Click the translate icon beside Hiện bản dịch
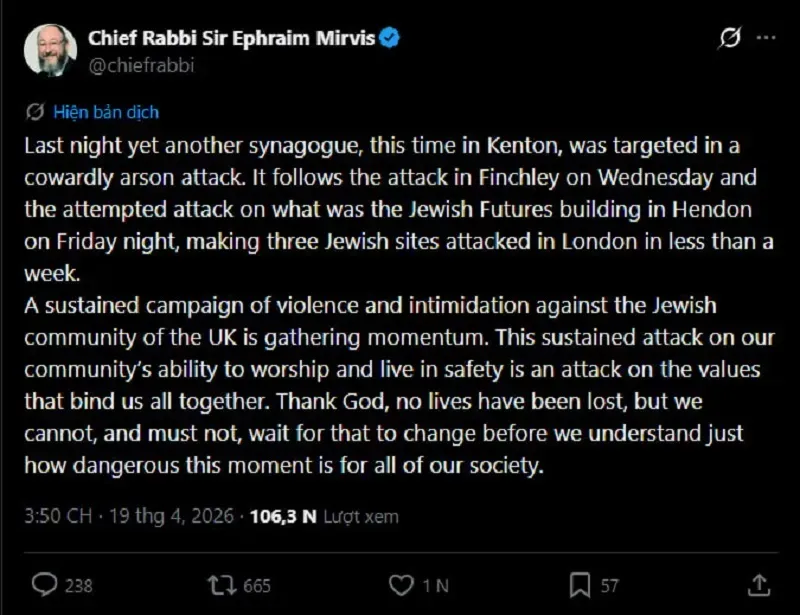 click(37, 112)
